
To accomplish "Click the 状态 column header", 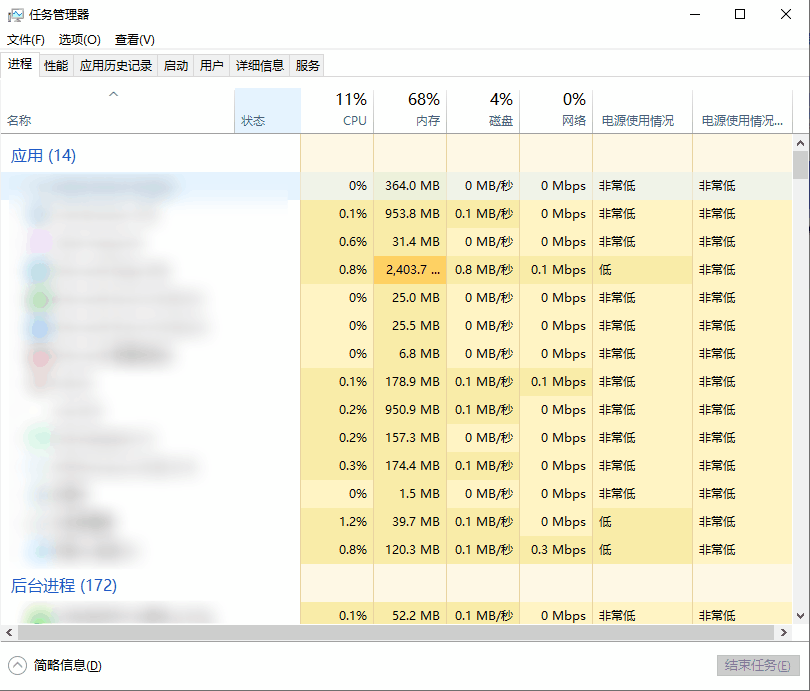I will click(268, 111).
